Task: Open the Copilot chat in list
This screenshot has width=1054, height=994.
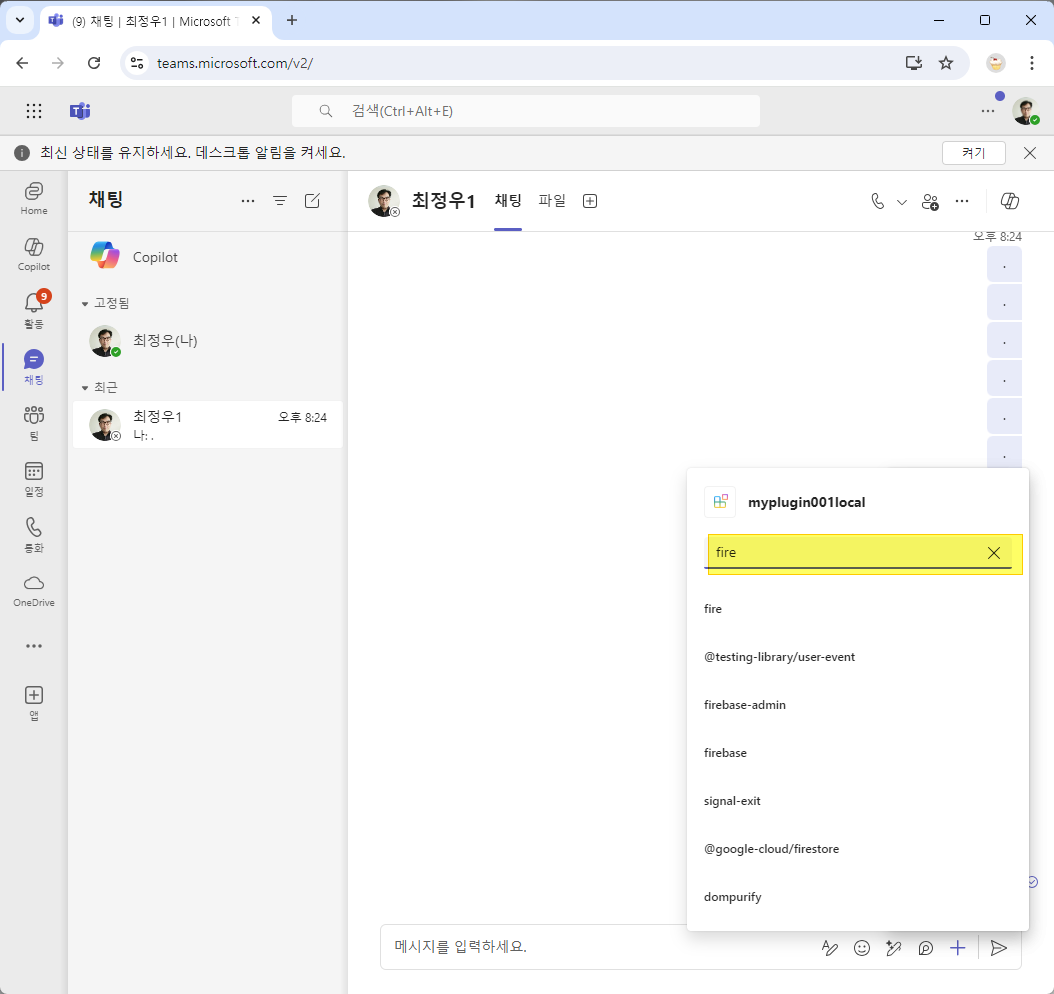Action: pyautogui.click(x=208, y=257)
